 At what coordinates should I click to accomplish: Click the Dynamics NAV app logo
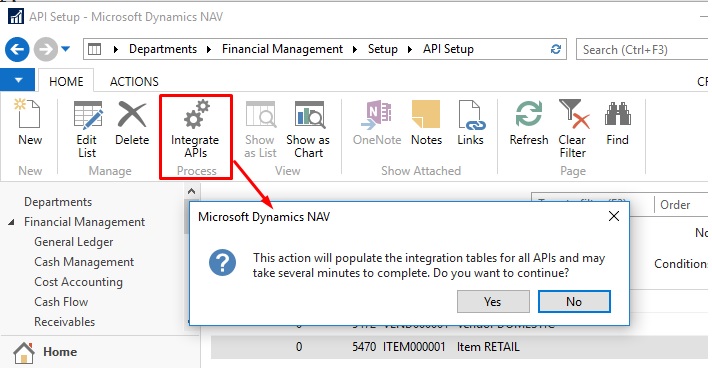point(16,16)
